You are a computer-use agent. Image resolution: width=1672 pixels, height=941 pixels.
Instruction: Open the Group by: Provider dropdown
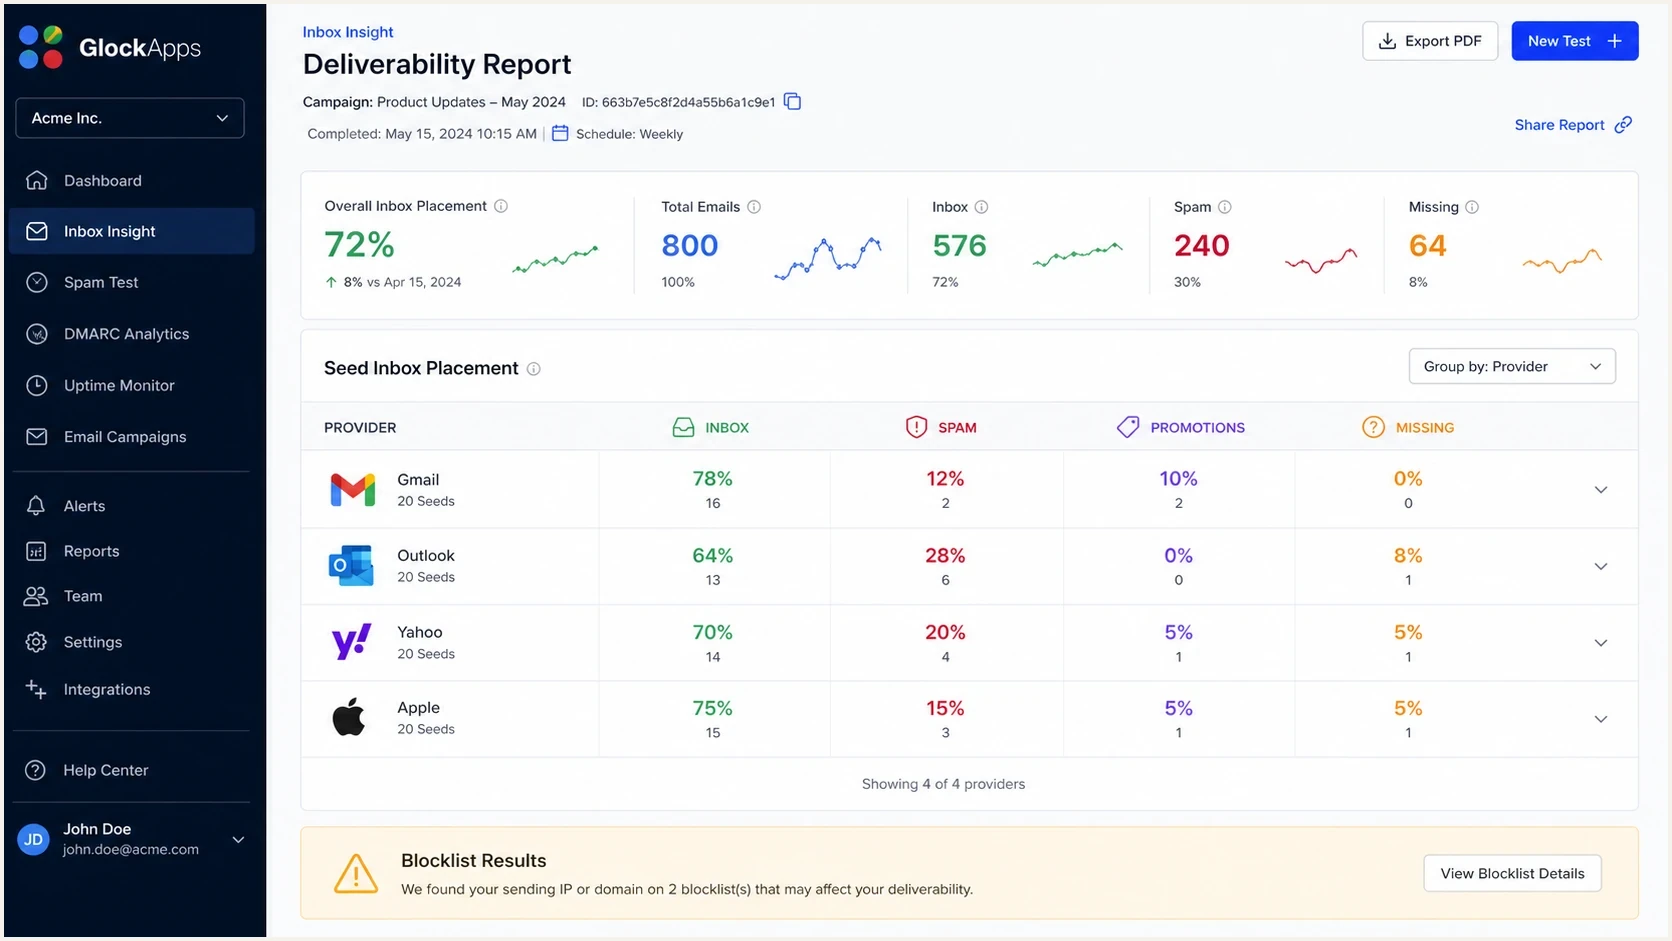(x=1512, y=366)
